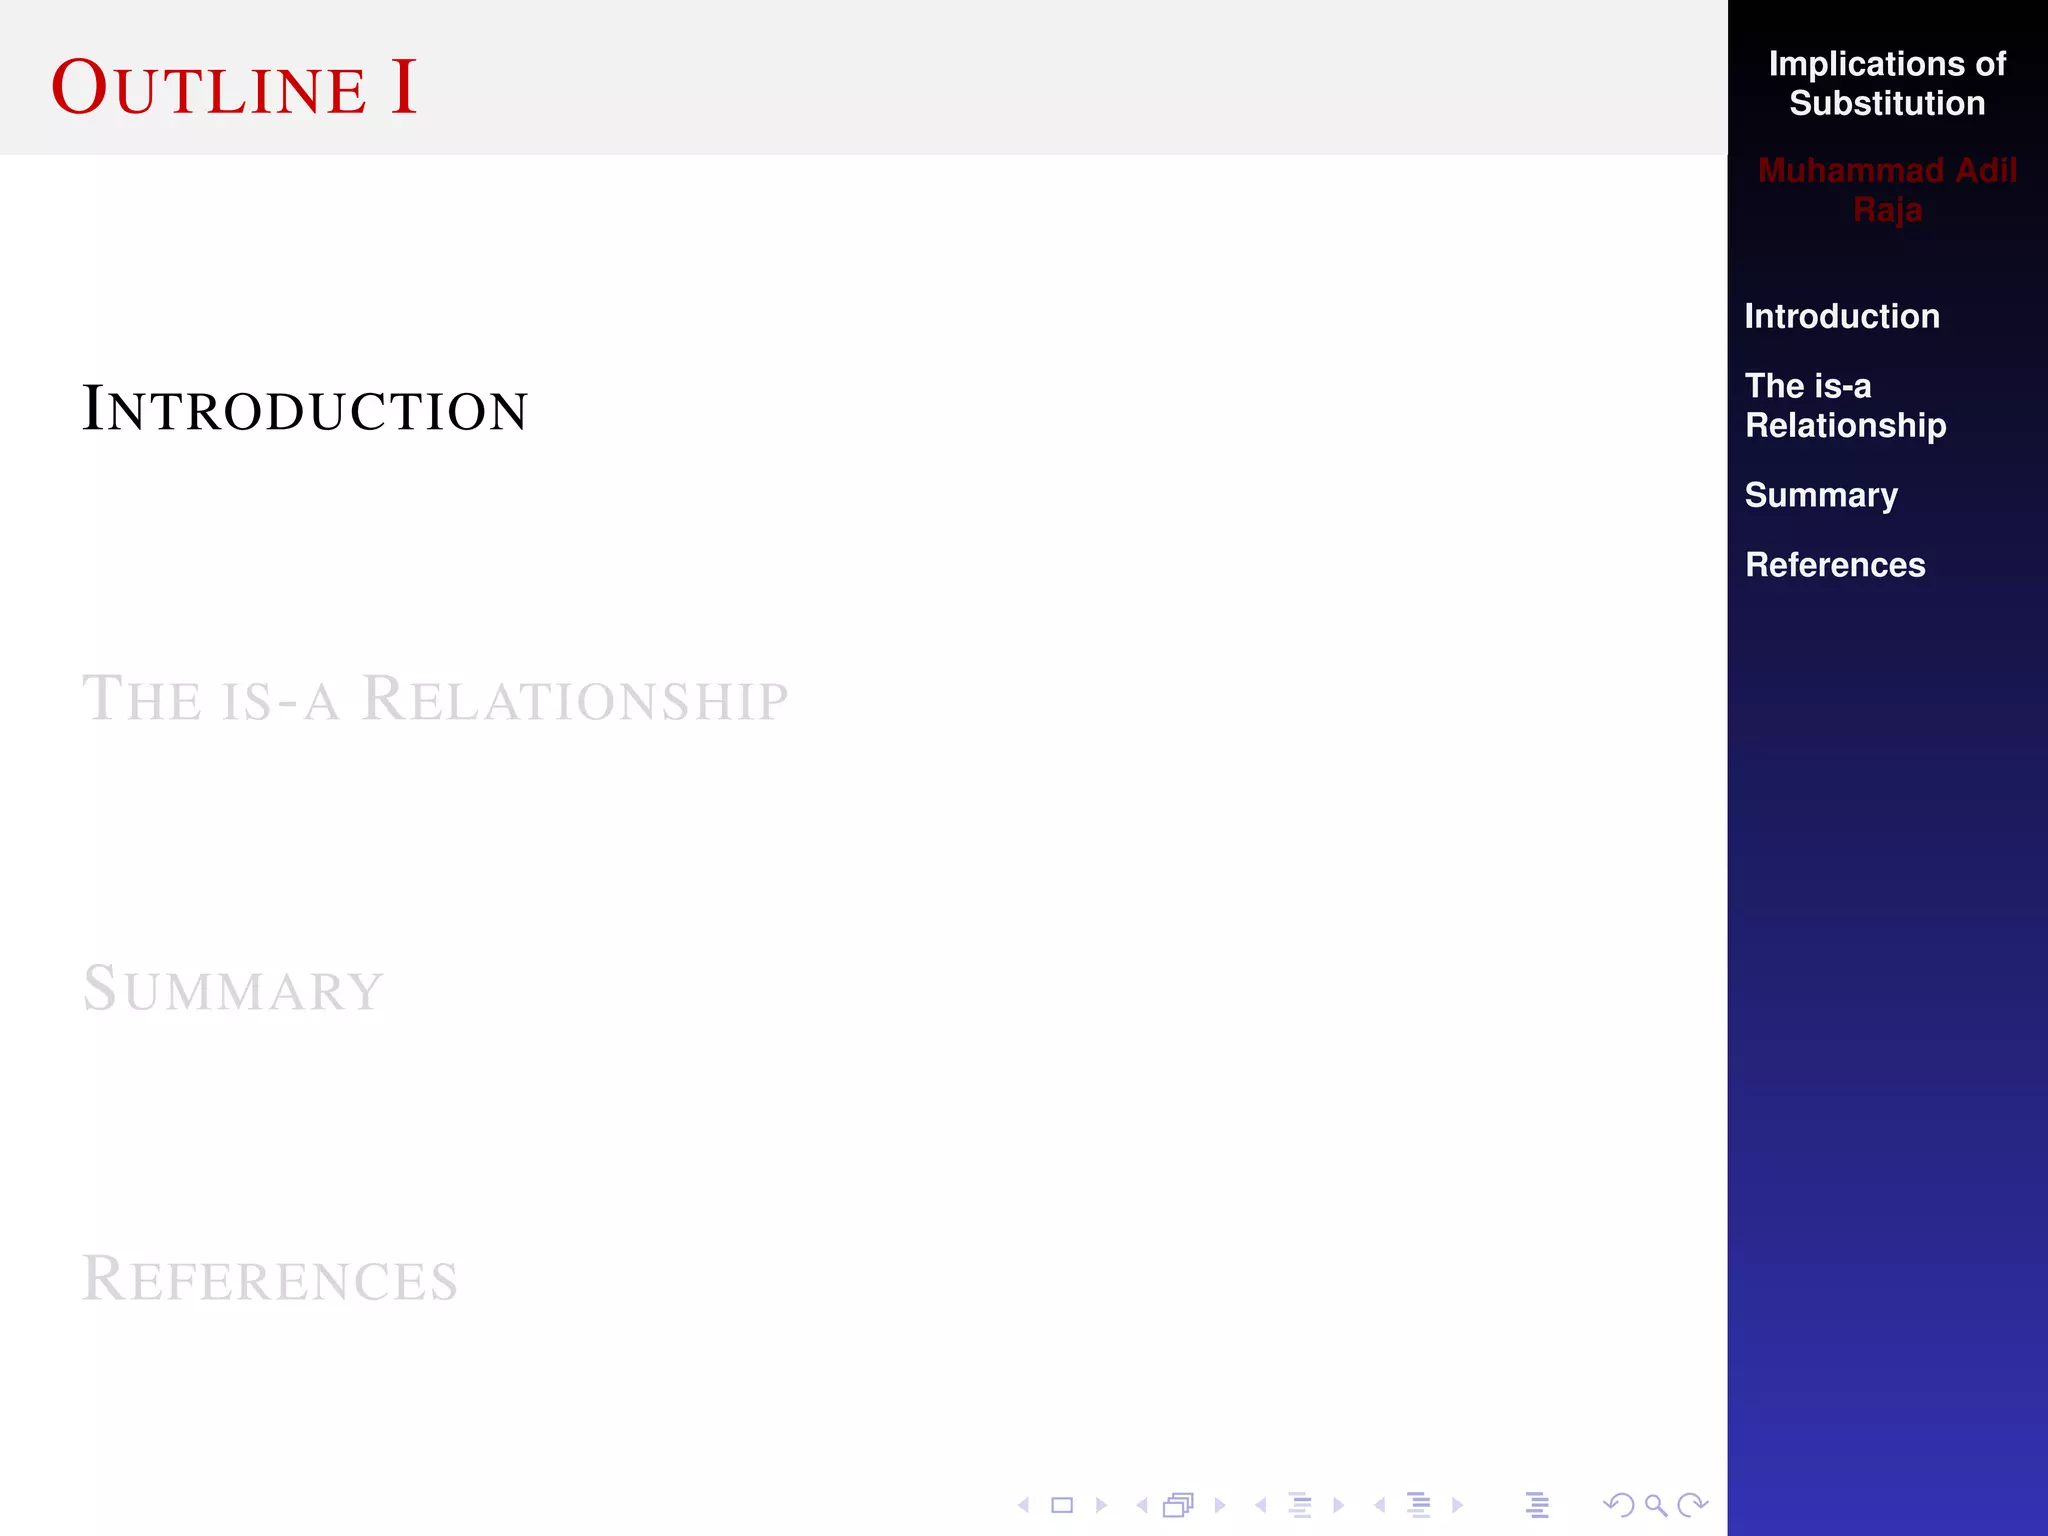Screen dimensions: 2048x1536
Task: Click the slide rectangle navigation icon
Action: [x=1062, y=1505]
